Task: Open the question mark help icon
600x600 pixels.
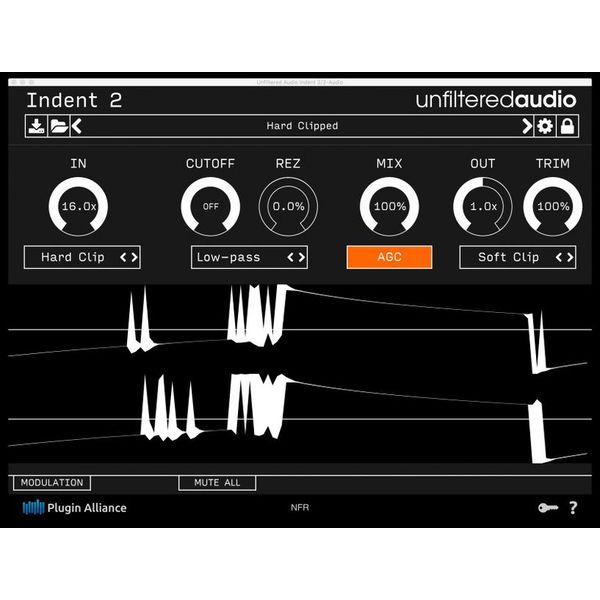Action: click(573, 508)
